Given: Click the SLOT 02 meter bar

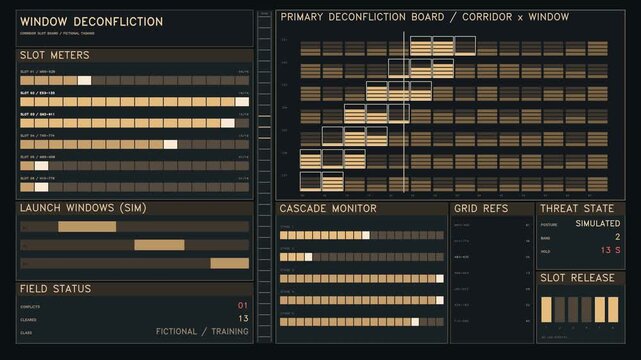Looking at the screenshot, I should tap(134, 101).
